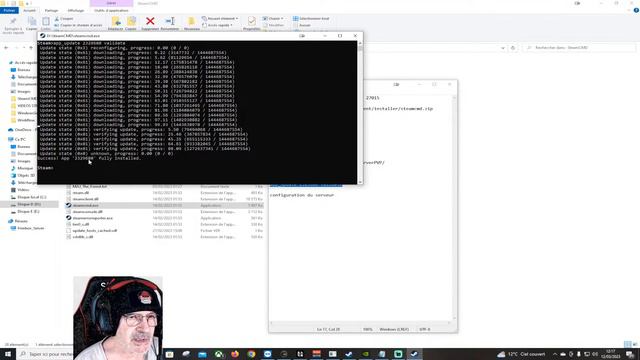Select steamerrorreporter.exe file row
Image resolution: width=640 pixels, height=360 pixels.
164,218
